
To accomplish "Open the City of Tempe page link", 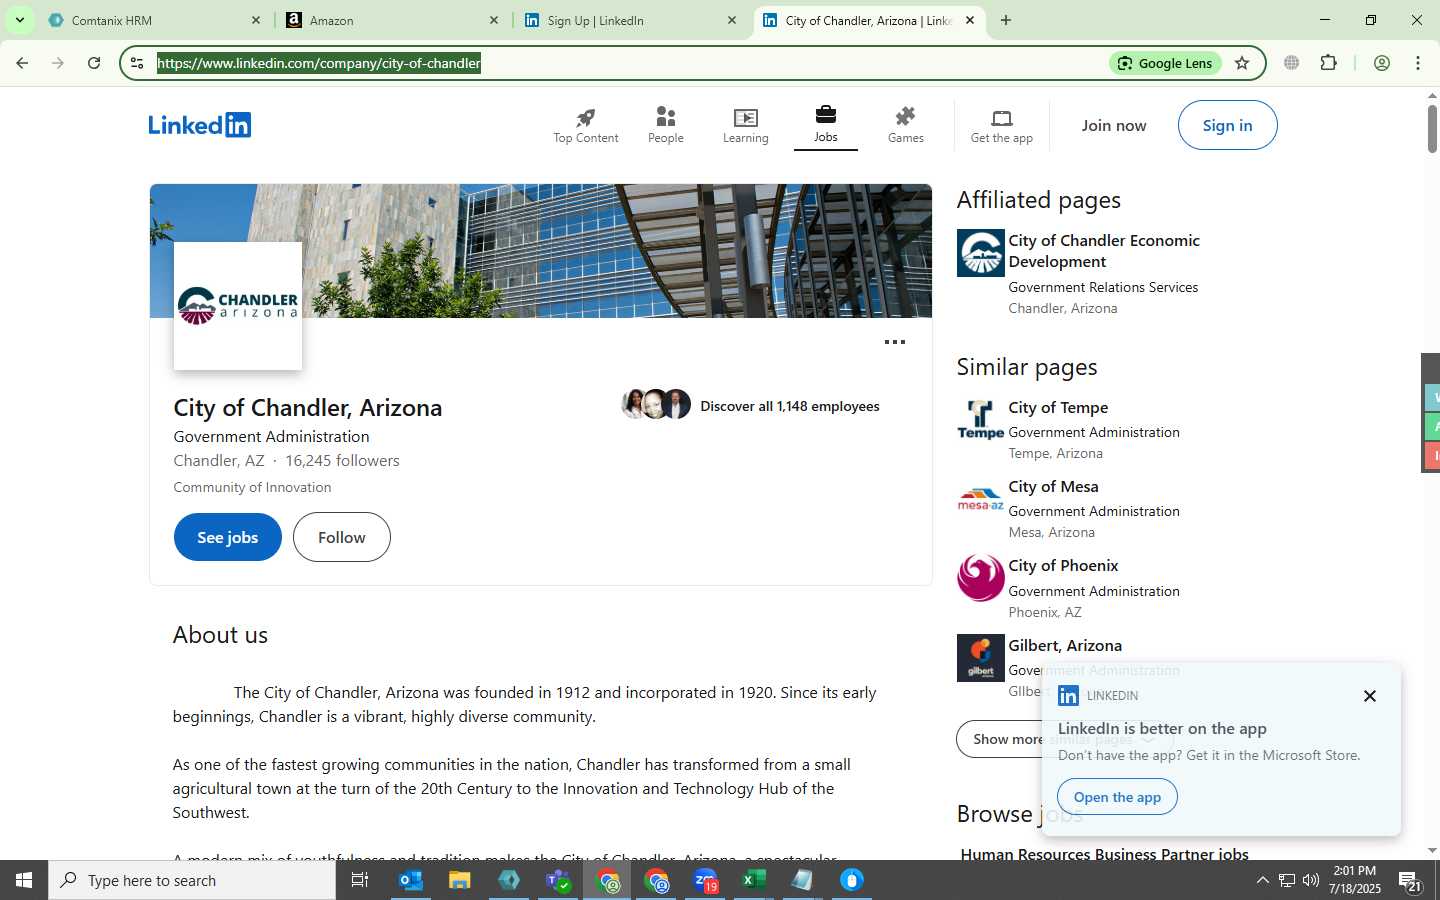I will [x=1058, y=407].
